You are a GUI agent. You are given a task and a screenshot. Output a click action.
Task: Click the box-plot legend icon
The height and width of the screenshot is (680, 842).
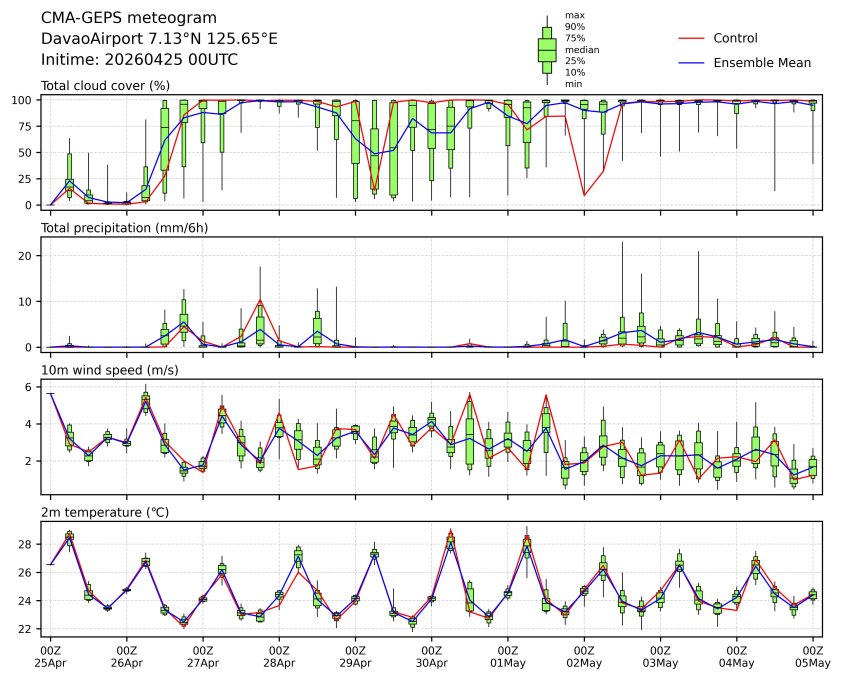pyautogui.click(x=547, y=49)
